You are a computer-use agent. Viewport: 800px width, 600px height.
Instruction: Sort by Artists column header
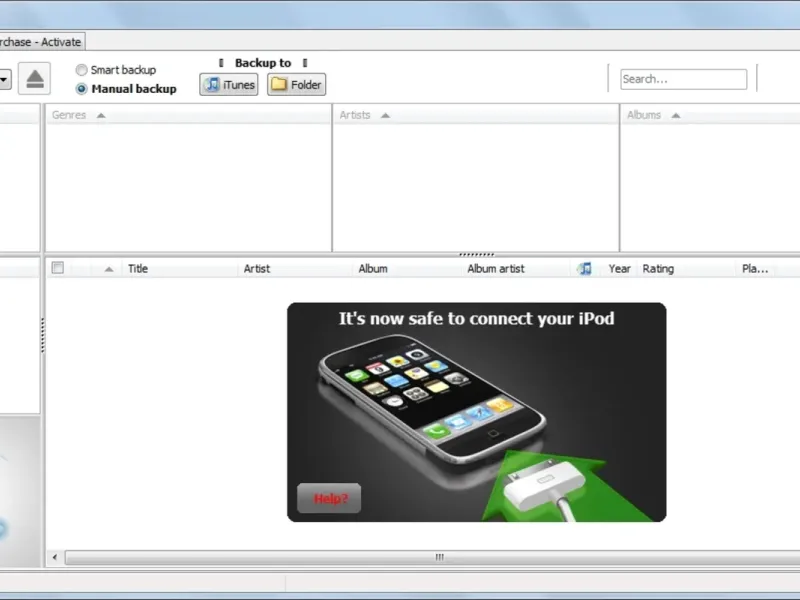point(476,115)
